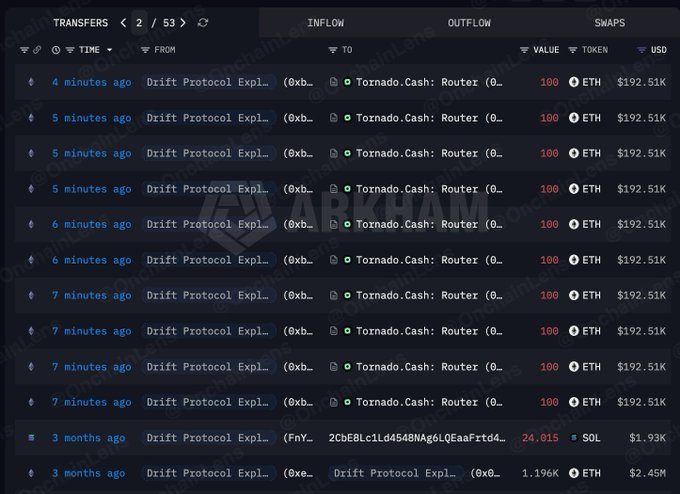Open the VALUE column filter
Screen dimensions: 680x494
(524, 50)
